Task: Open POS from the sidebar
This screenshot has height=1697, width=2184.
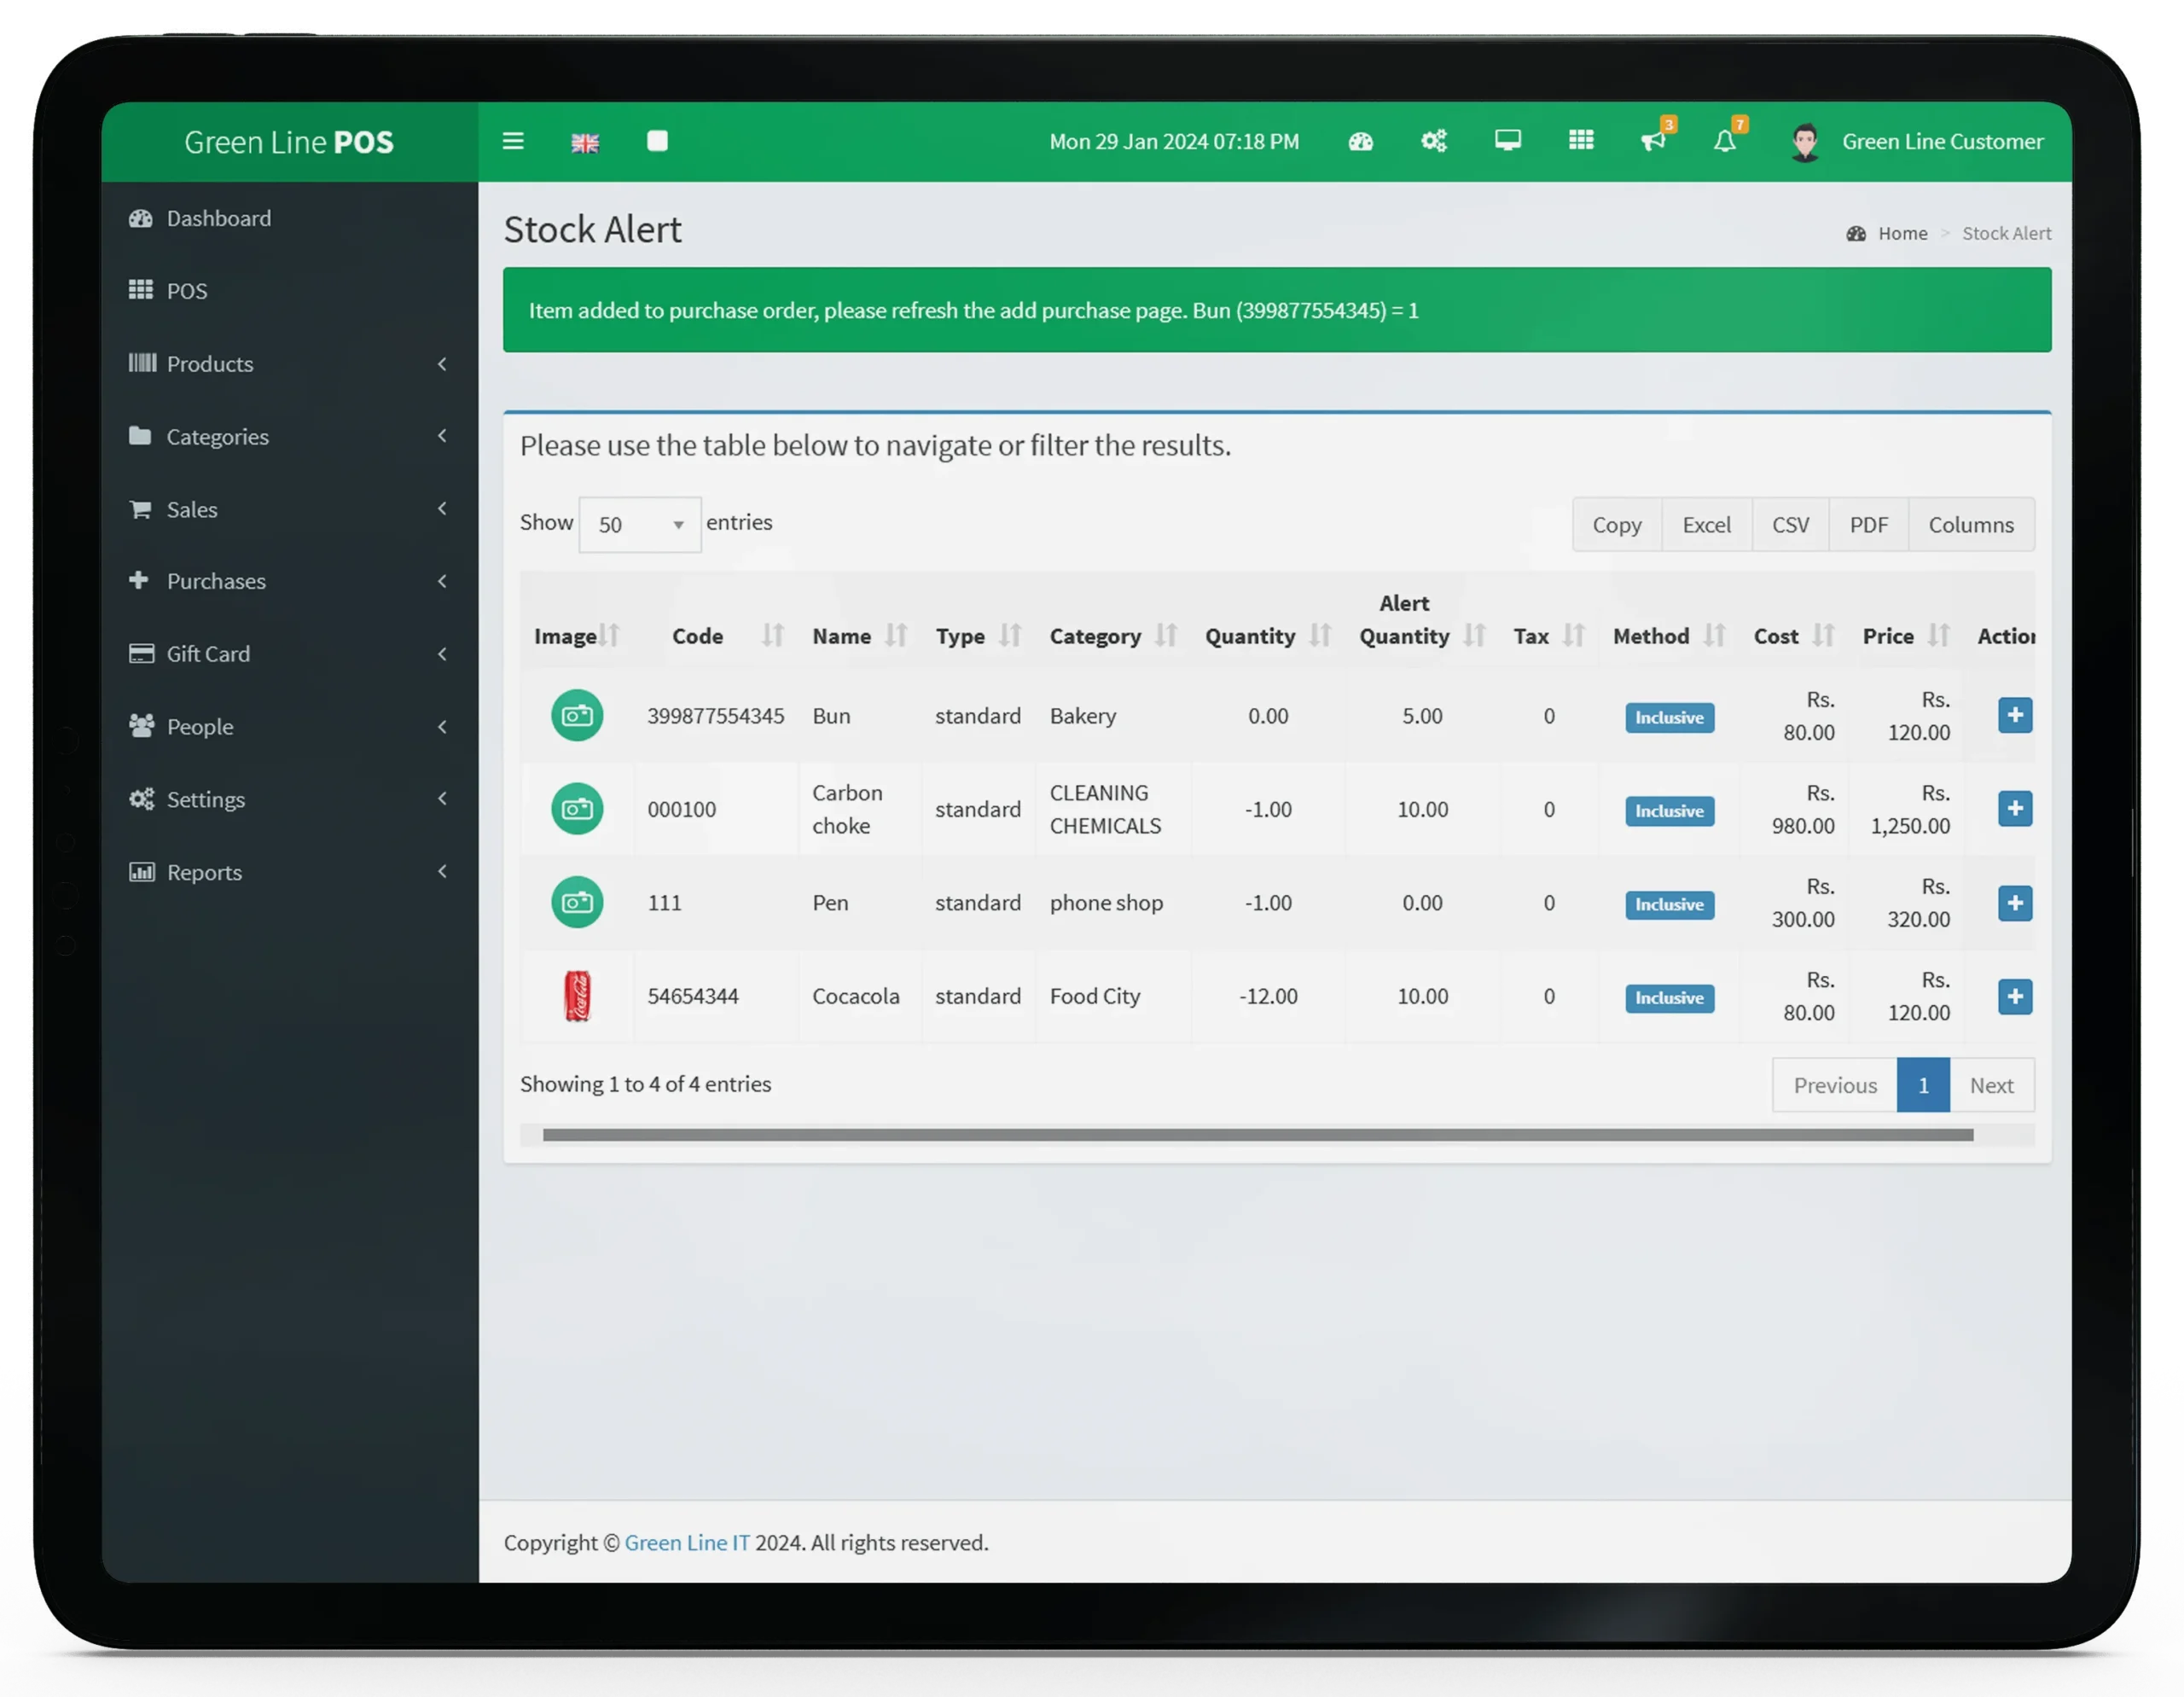Action: coord(187,291)
